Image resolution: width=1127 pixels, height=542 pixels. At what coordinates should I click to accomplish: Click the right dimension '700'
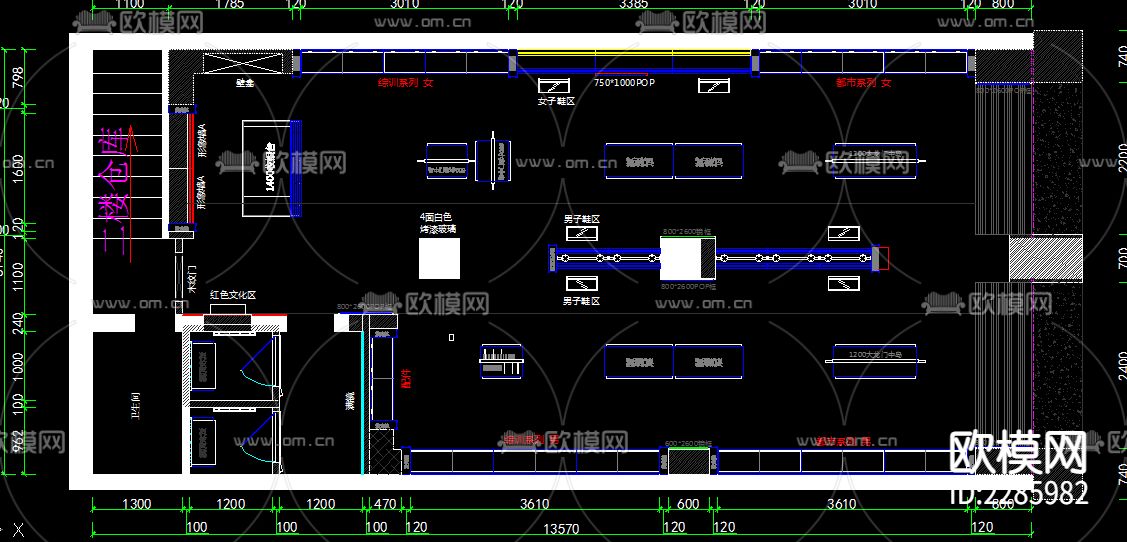pyautogui.click(x=1121, y=259)
